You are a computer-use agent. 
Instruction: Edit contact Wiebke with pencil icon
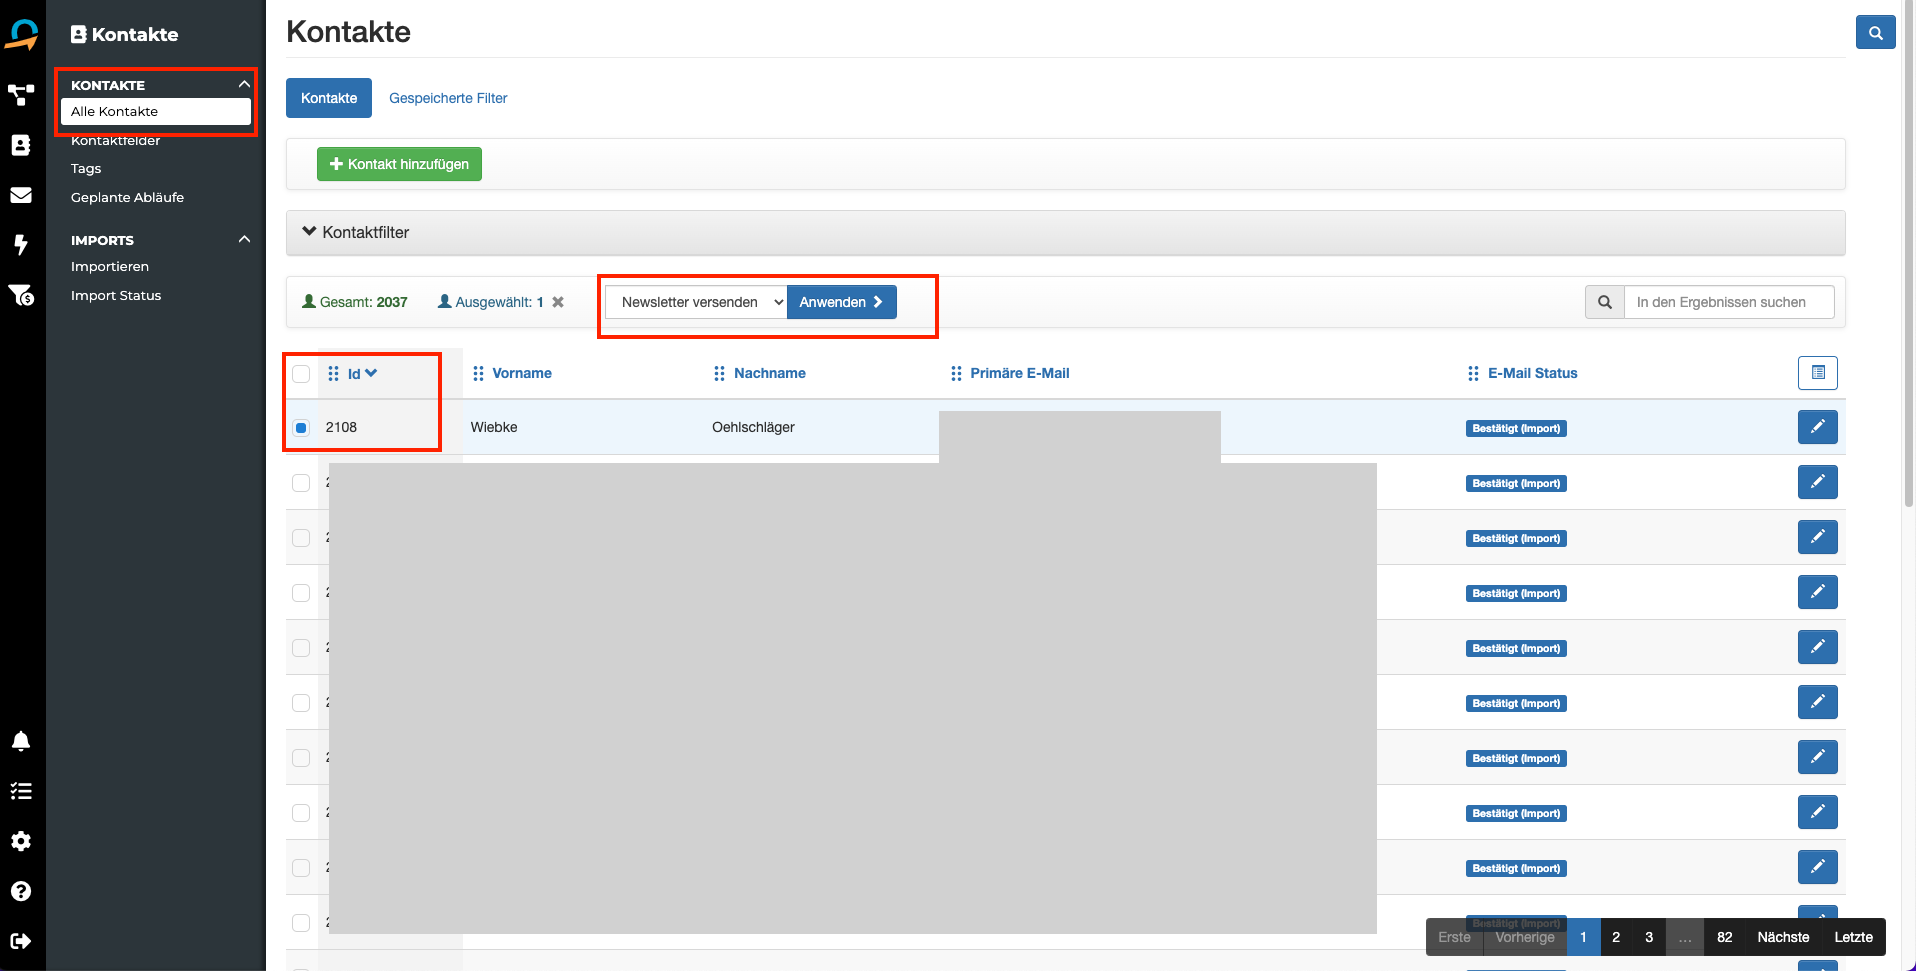tap(1817, 427)
